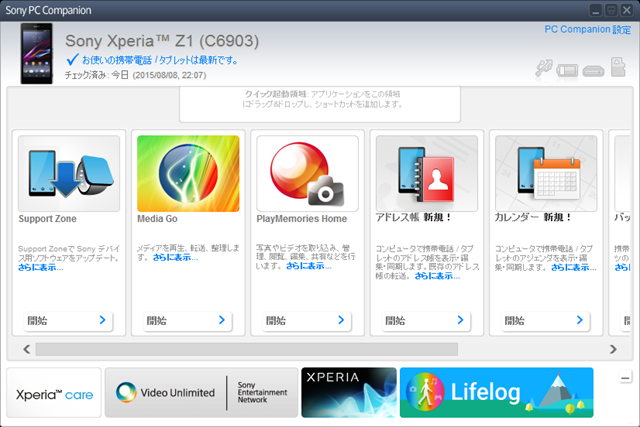Click the カレンダー 新規! title text

point(533,217)
